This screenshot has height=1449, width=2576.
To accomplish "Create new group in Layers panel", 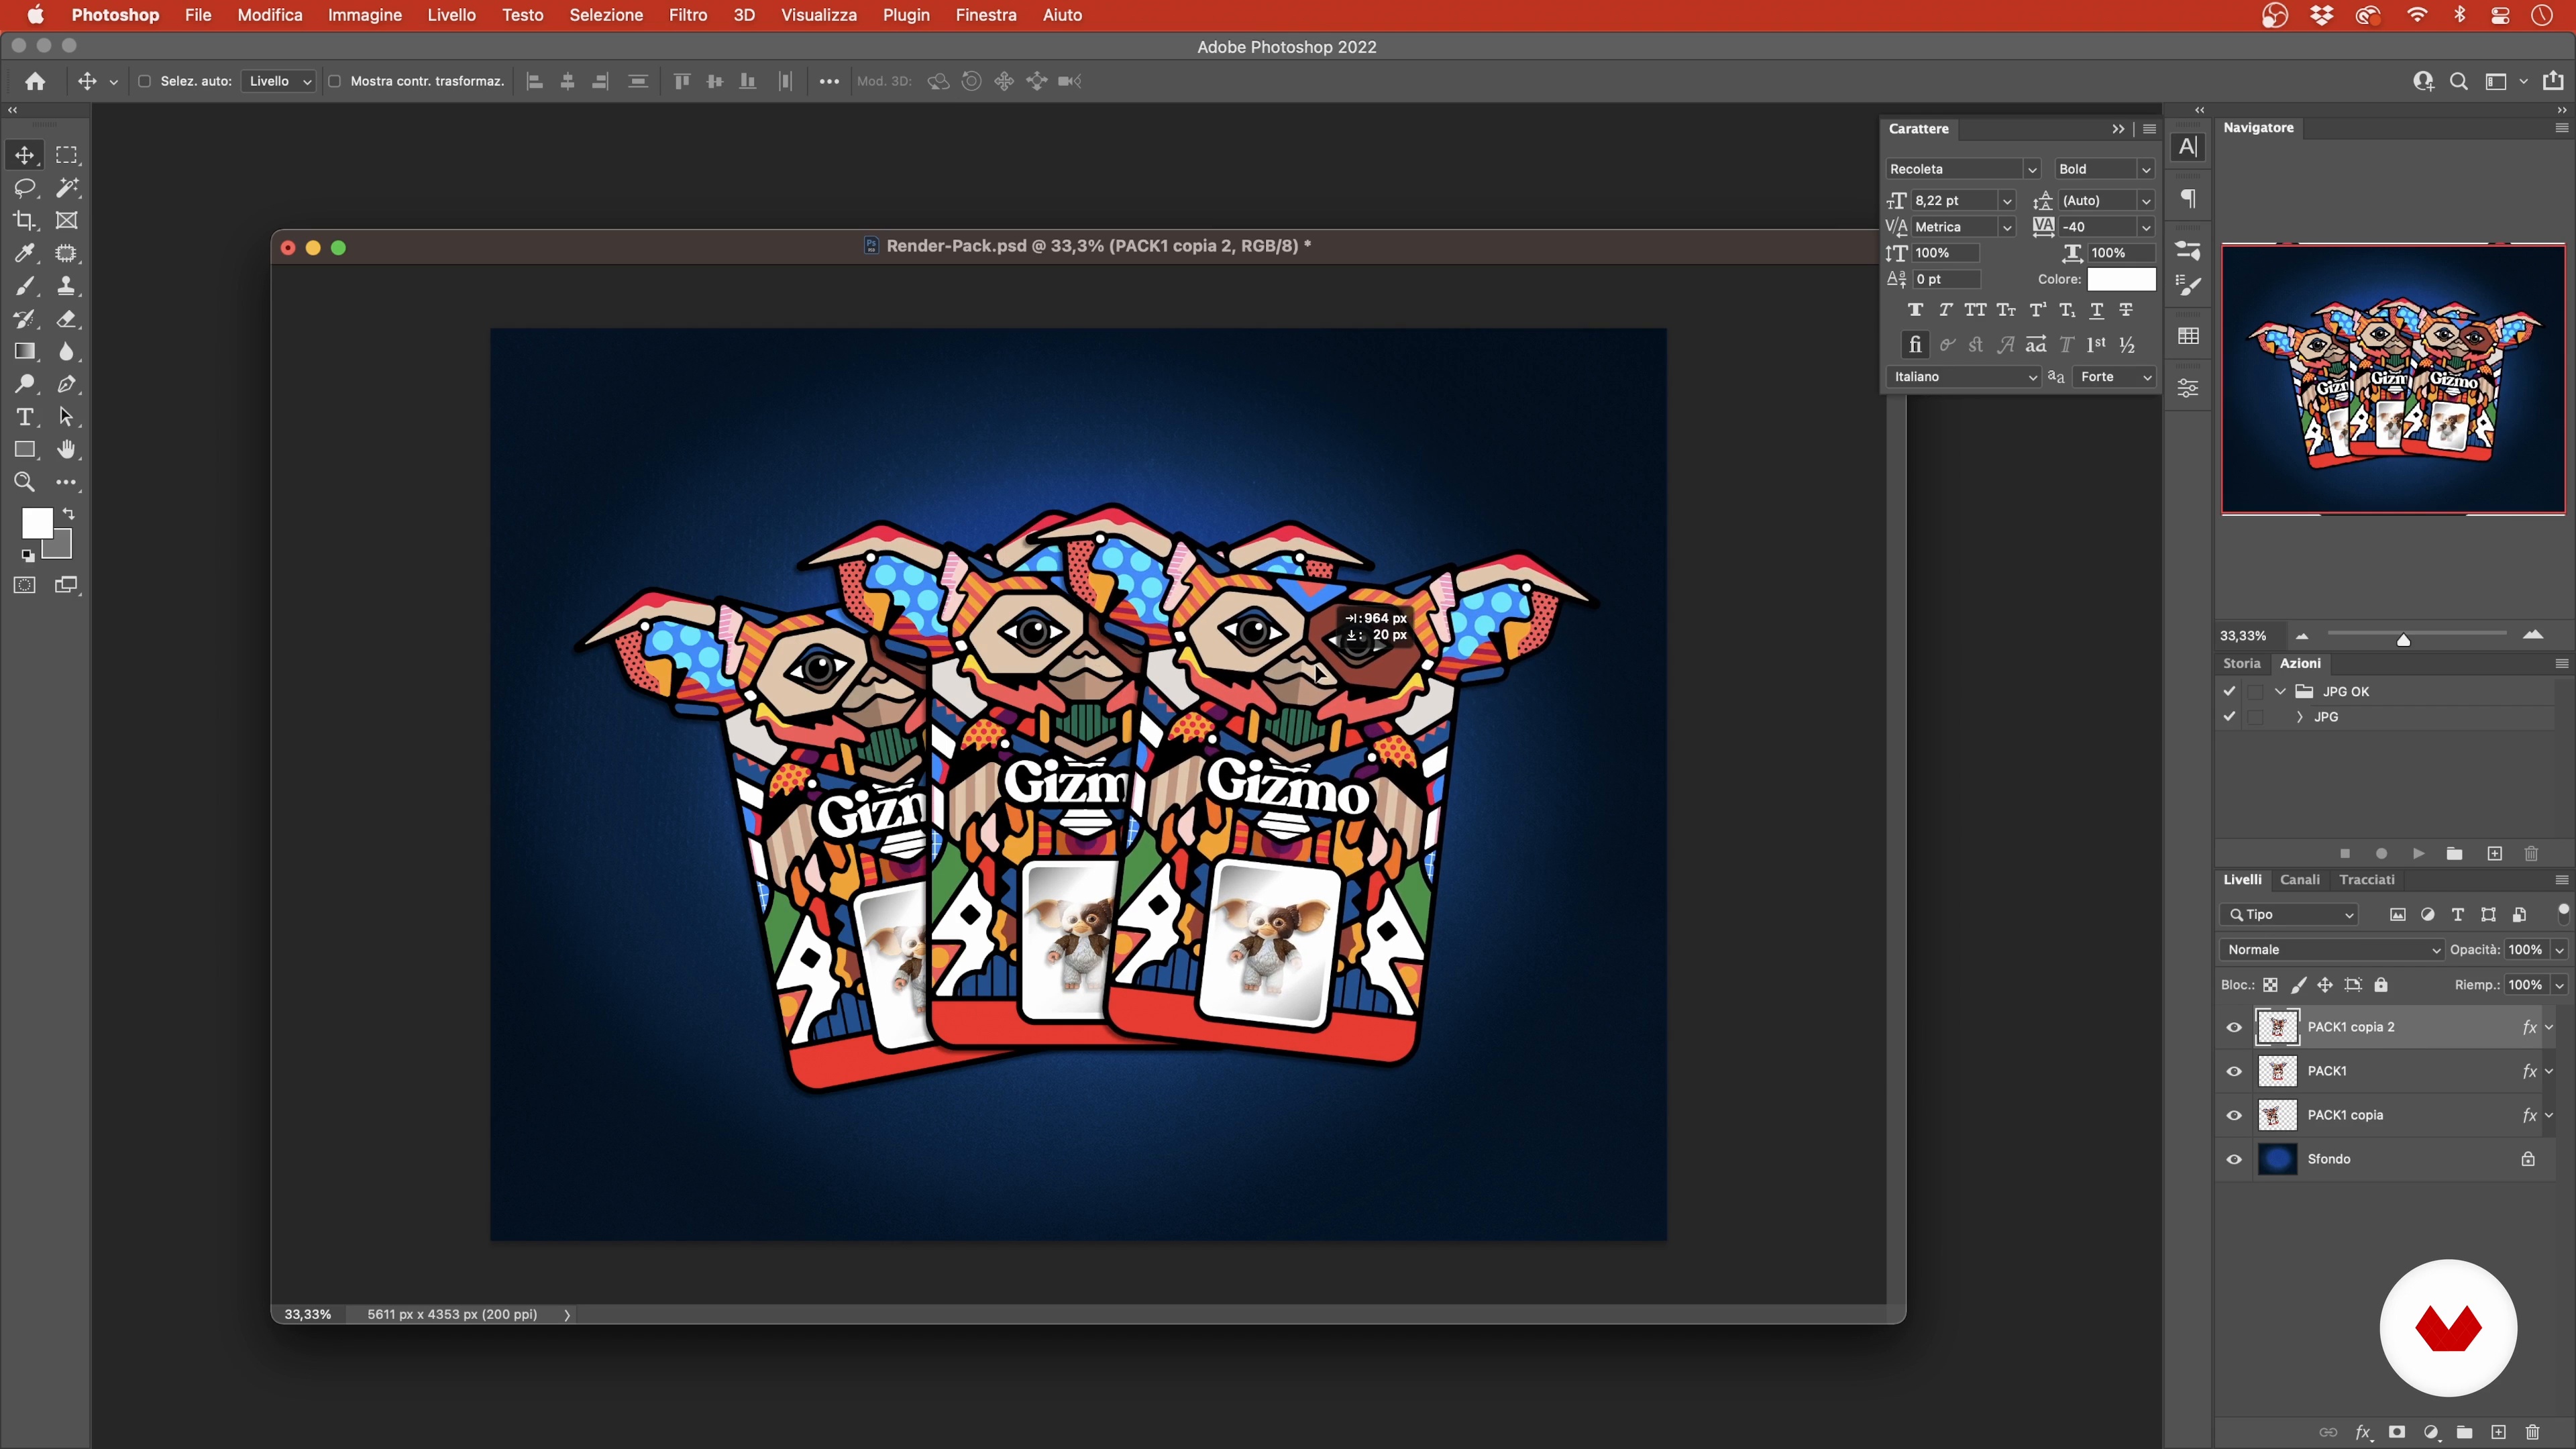I will (2464, 1432).
